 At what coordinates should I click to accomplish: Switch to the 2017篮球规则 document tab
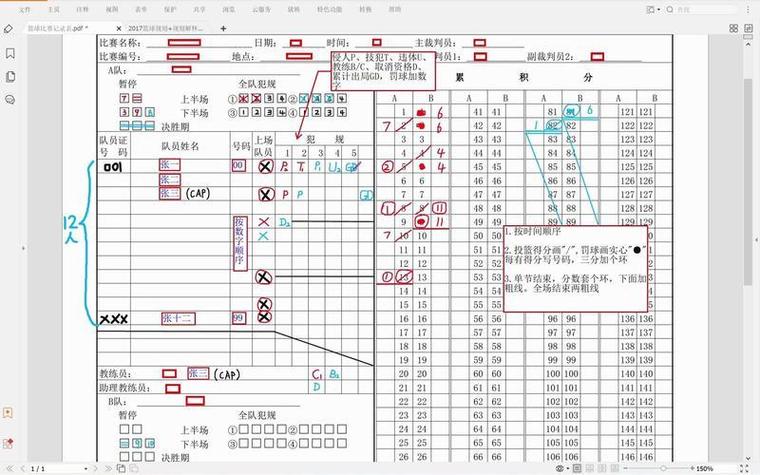[x=166, y=29]
